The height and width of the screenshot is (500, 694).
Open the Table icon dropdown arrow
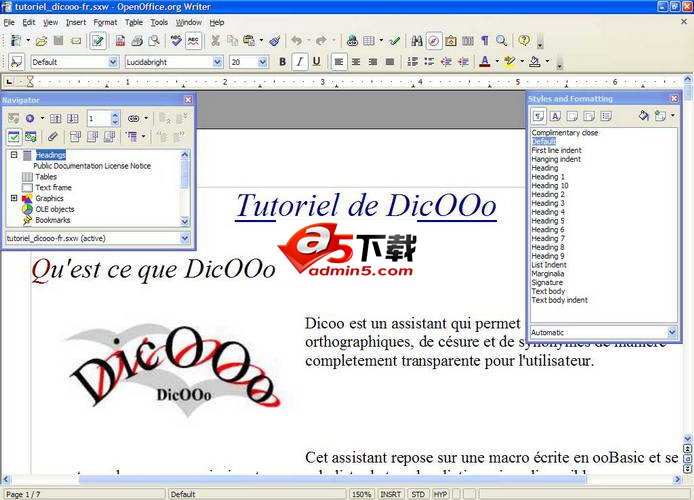(381, 41)
